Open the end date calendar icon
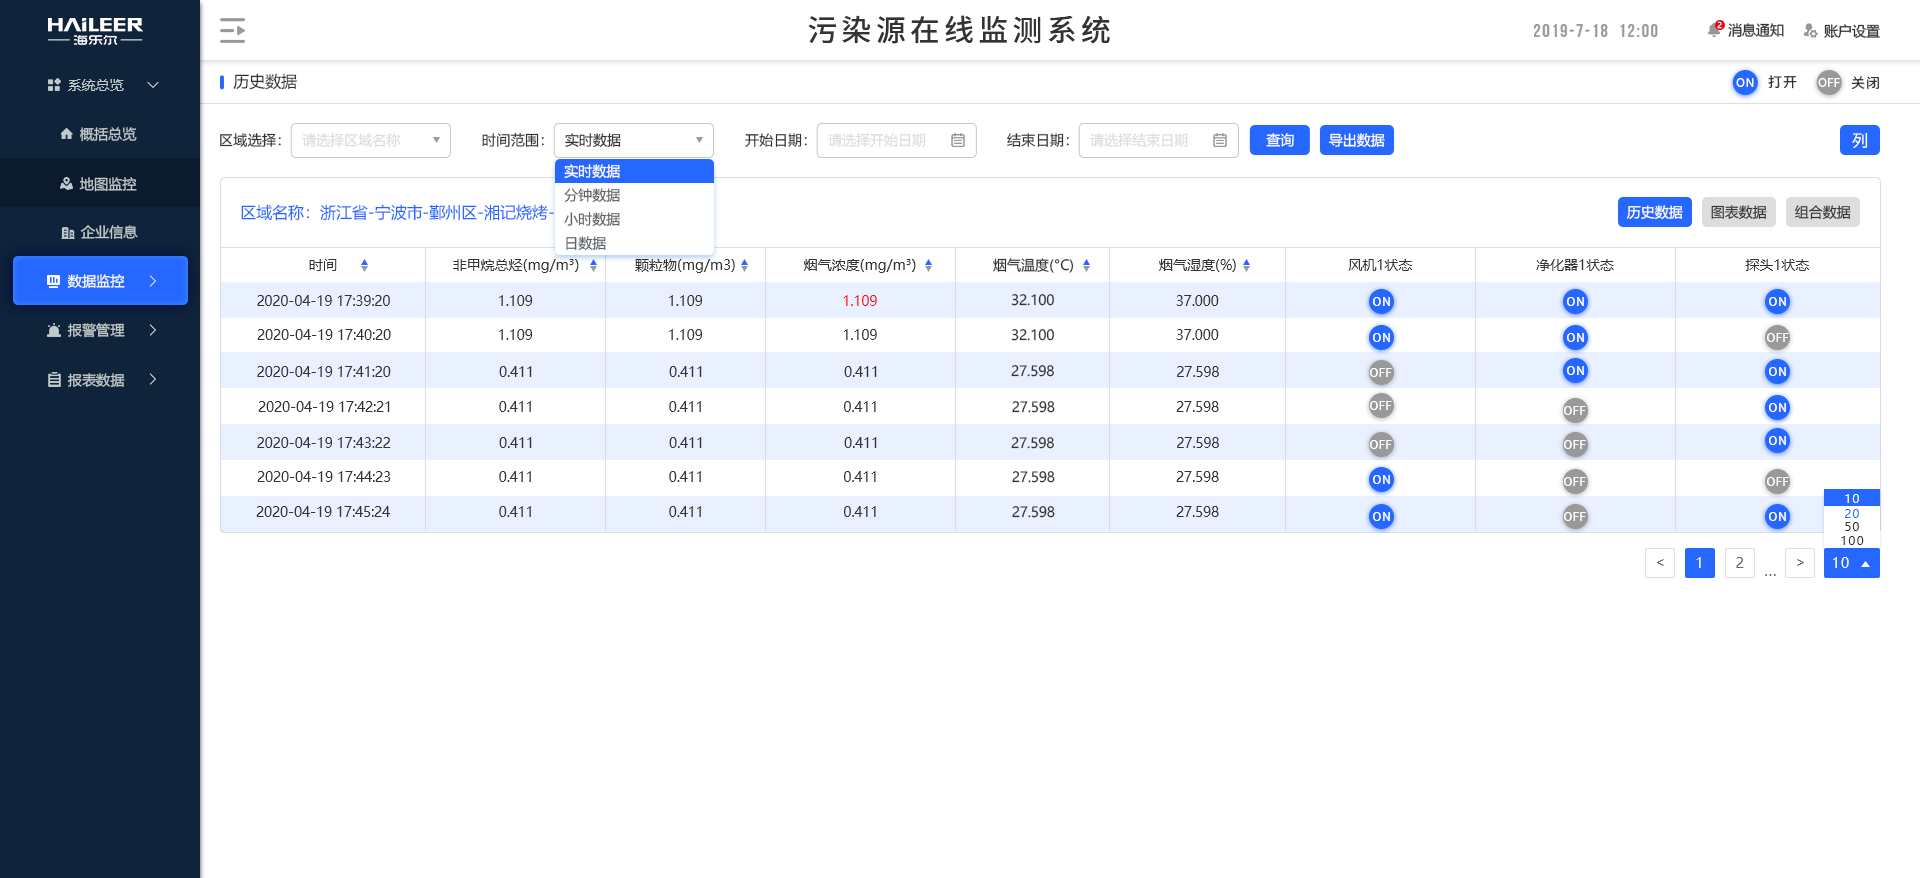The height and width of the screenshot is (878, 1920). pyautogui.click(x=1220, y=140)
